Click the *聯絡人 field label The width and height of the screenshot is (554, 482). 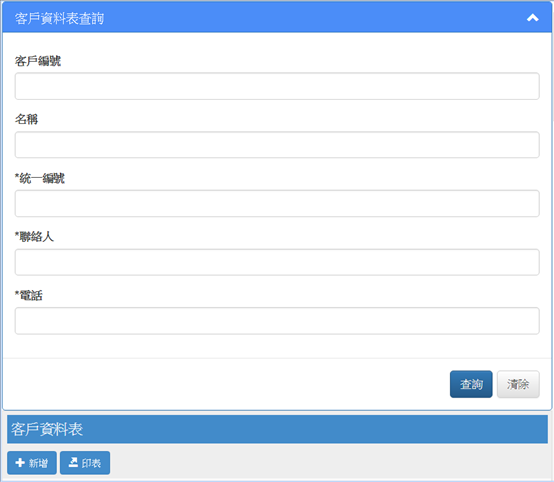(34, 236)
